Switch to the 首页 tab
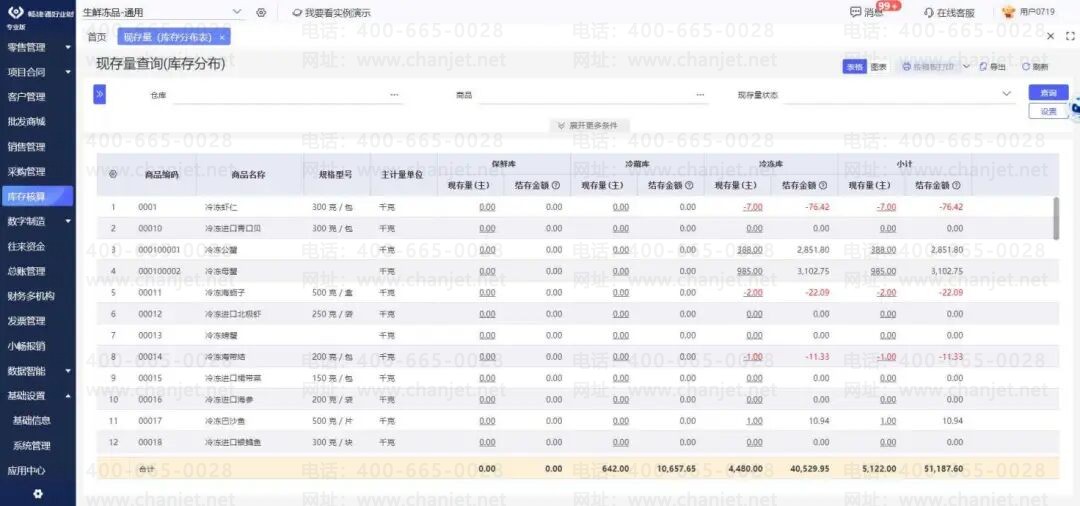The height and width of the screenshot is (506, 1080). click(97, 37)
